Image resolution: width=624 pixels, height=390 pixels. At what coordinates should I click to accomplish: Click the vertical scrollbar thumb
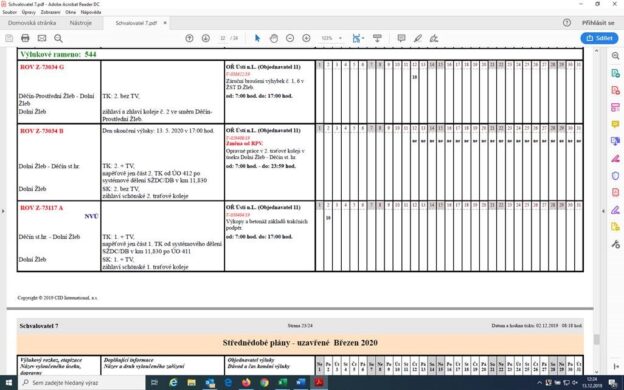[596, 339]
